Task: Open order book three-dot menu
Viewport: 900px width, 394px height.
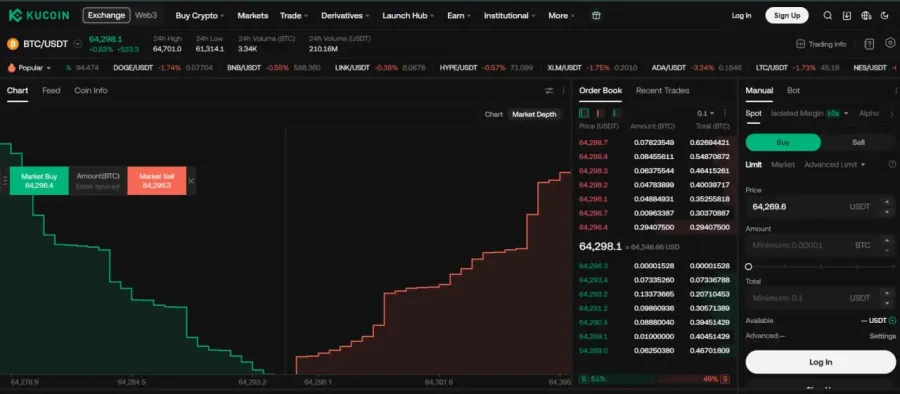Action: tap(725, 113)
